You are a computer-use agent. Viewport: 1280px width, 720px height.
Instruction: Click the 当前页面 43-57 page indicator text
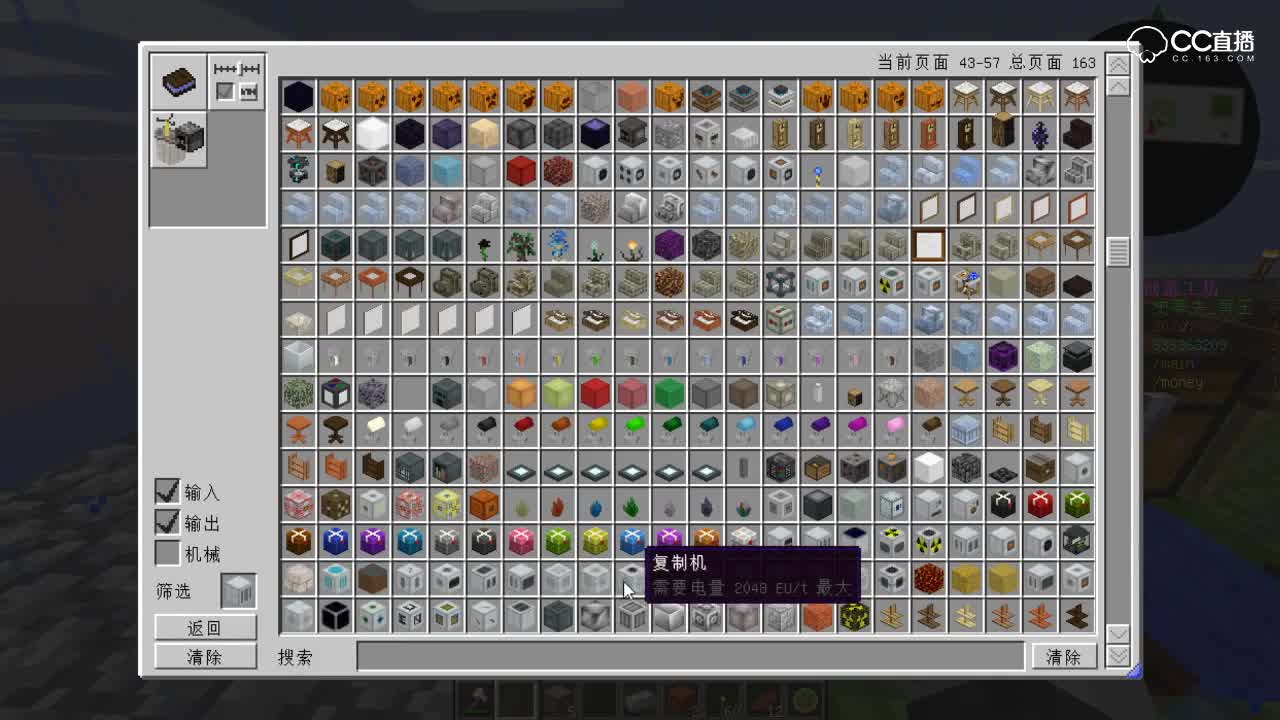pos(939,62)
